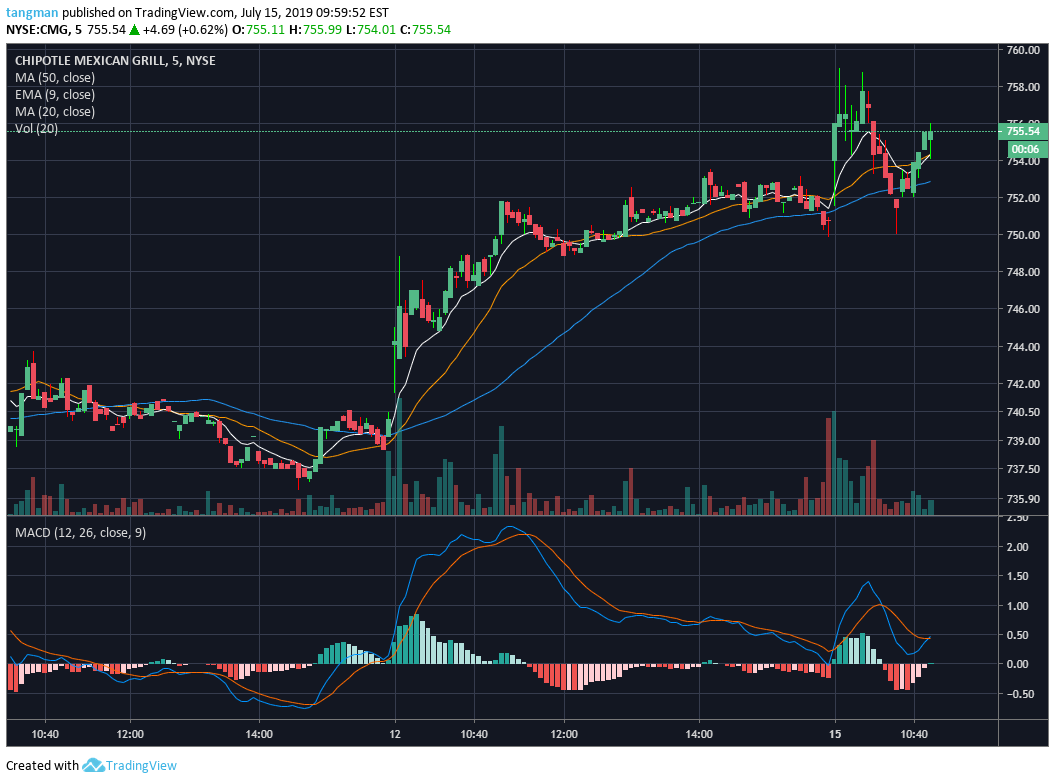Click the low price value L:754.01

pos(371,30)
